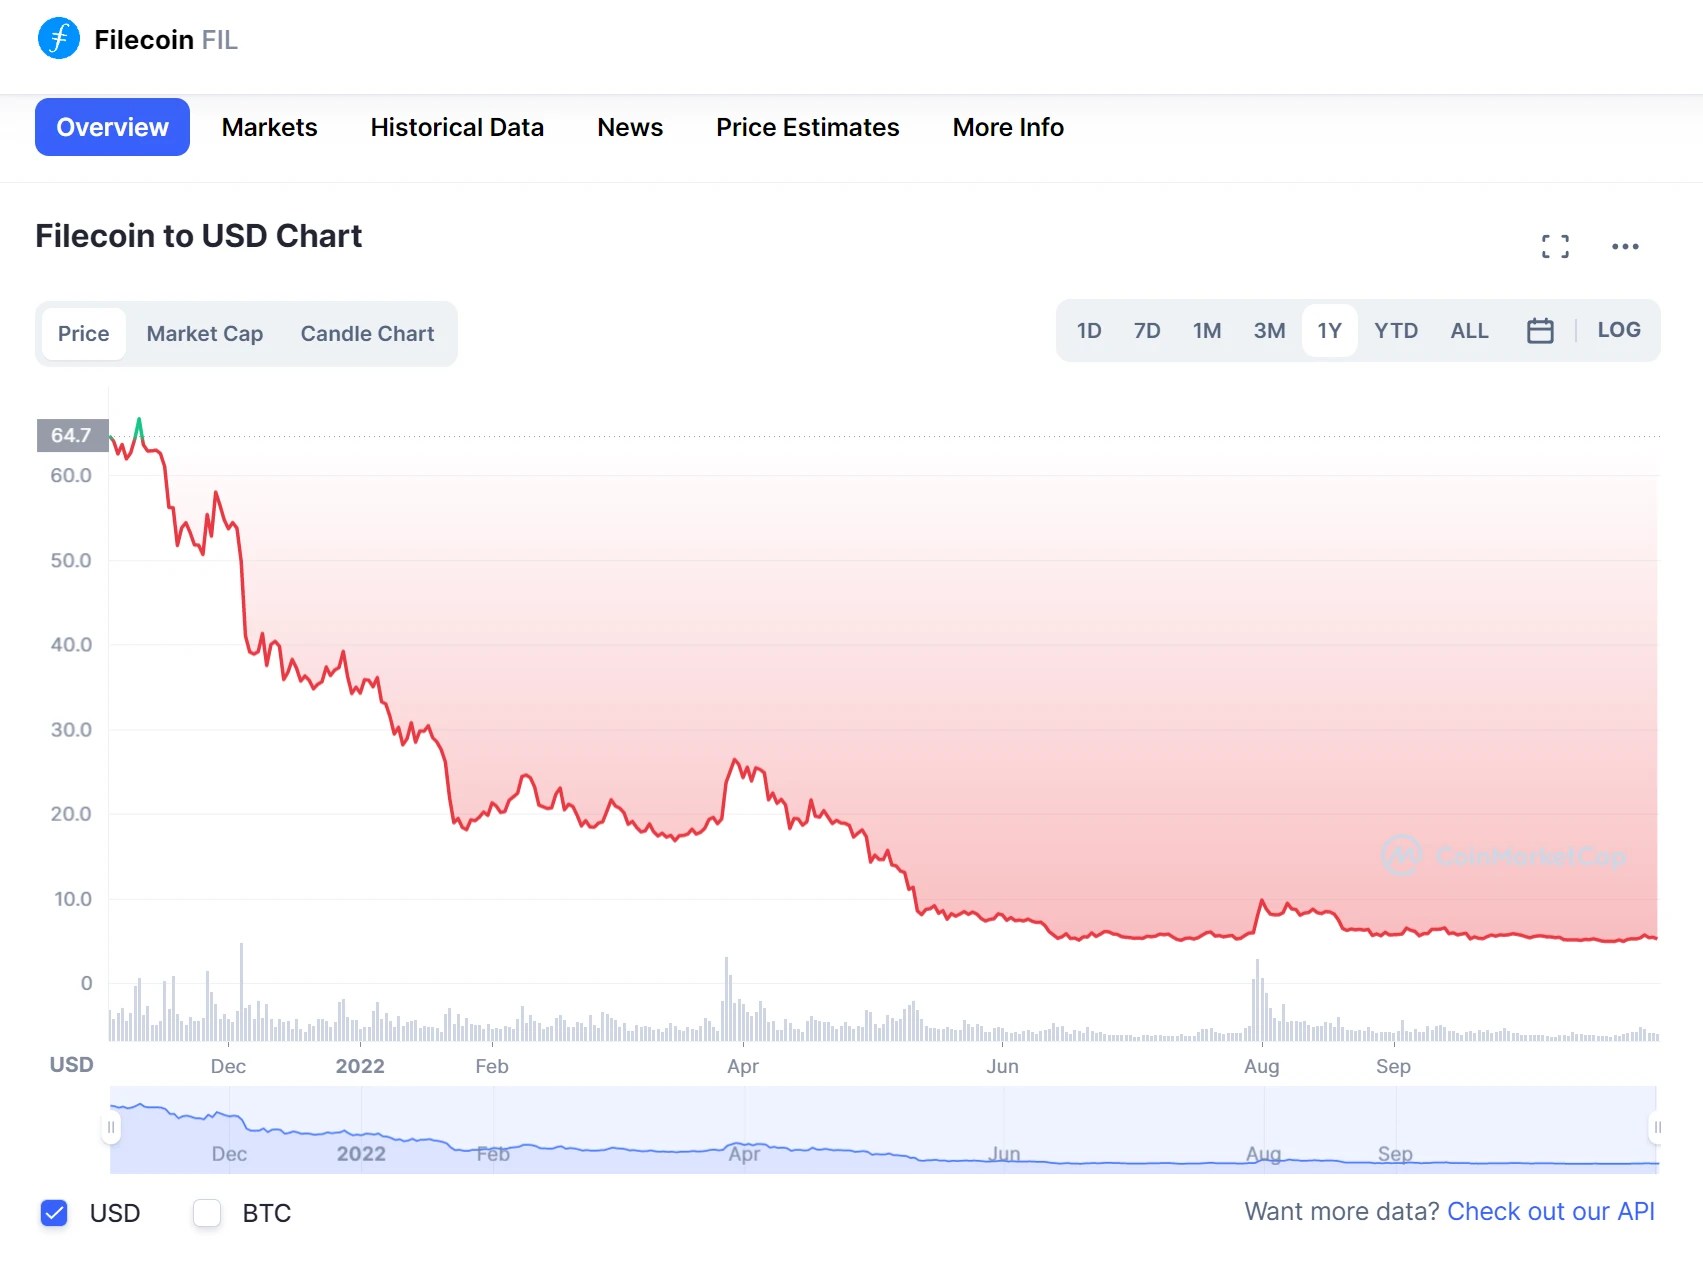The width and height of the screenshot is (1703, 1267).
Task: Click the 20.0 price axis label
Action: (x=71, y=813)
